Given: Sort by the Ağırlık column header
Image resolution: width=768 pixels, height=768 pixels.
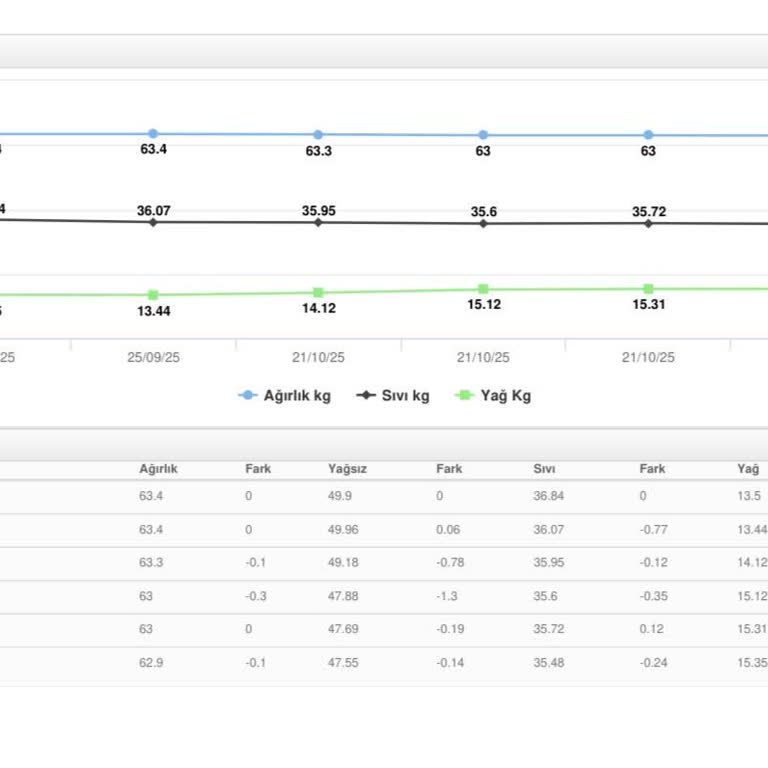Looking at the screenshot, I should (158, 469).
